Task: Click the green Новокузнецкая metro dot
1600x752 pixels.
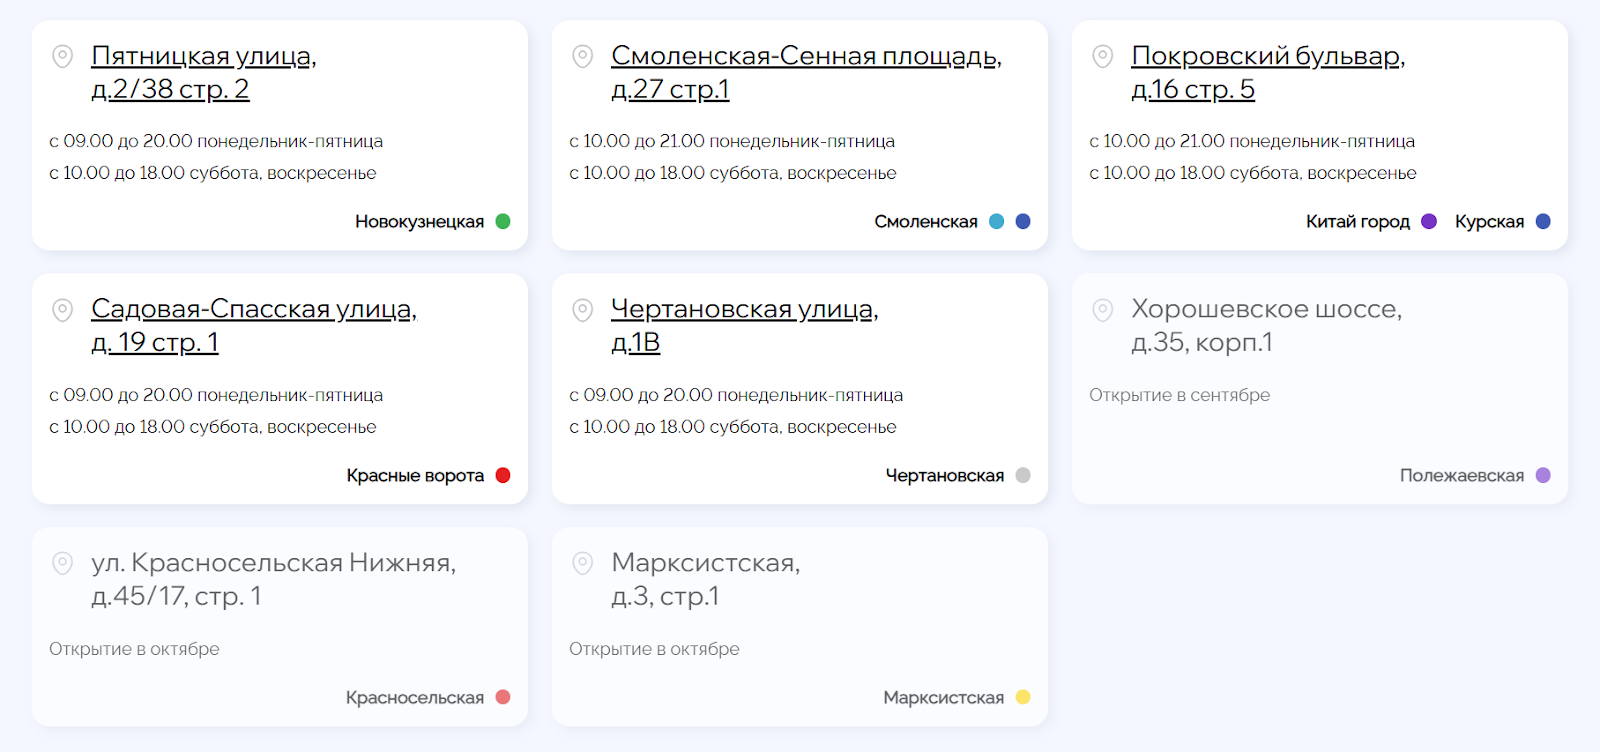Action: [503, 222]
